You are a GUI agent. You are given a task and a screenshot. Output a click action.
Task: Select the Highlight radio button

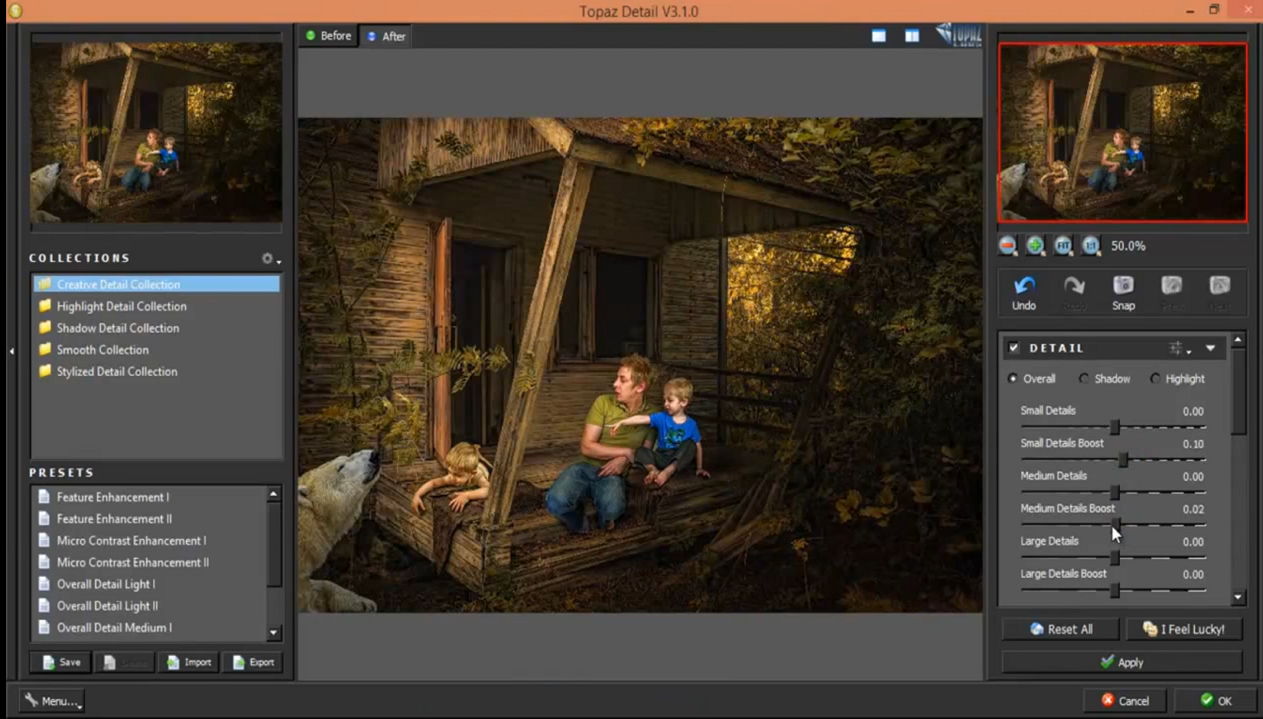[1156, 379]
